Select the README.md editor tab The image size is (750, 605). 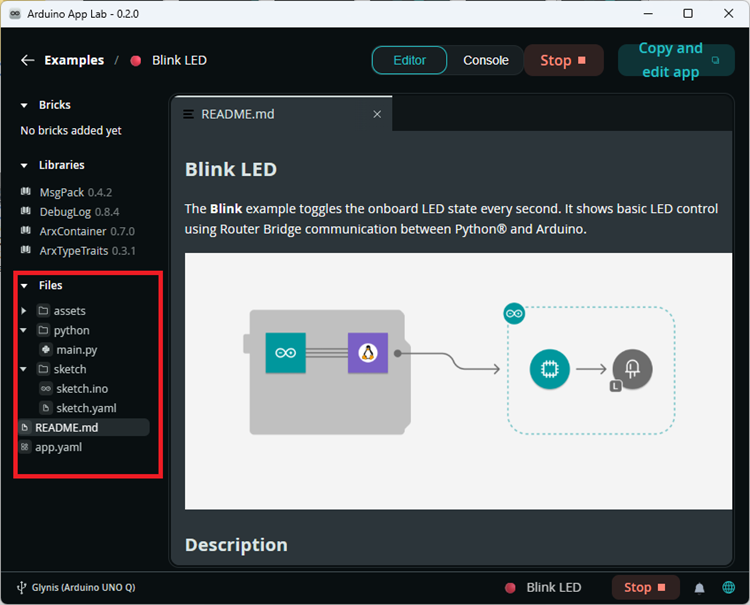pyautogui.click(x=238, y=114)
